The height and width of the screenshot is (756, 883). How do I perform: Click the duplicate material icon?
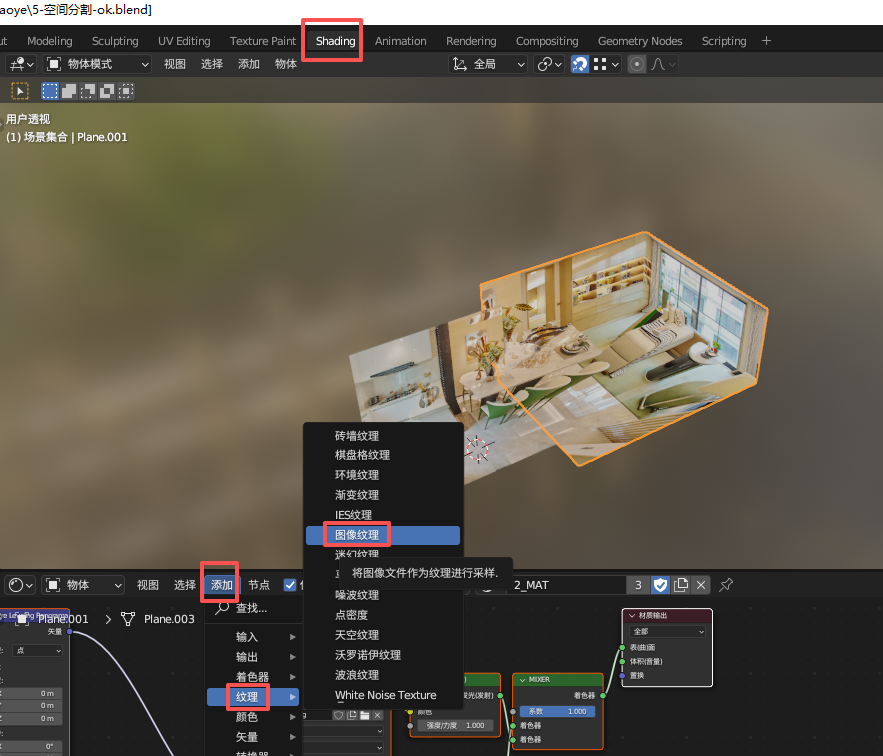(681, 585)
